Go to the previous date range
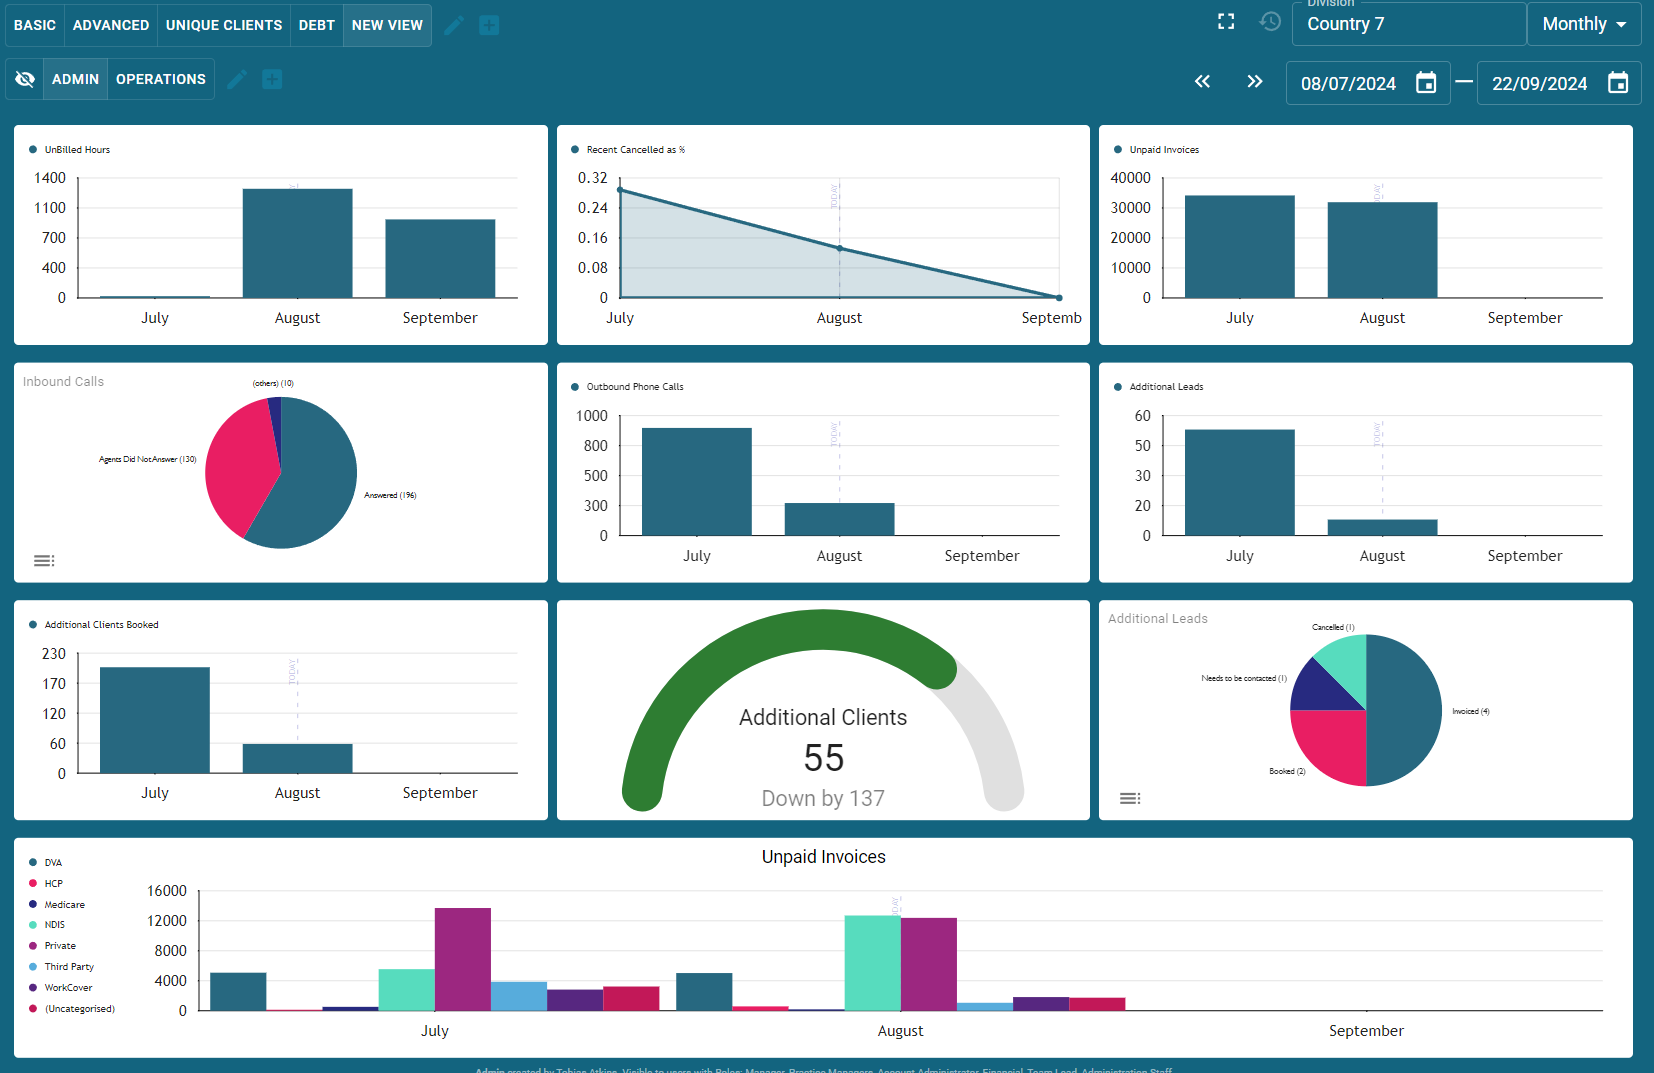This screenshot has height=1073, width=1654. 1202,82
